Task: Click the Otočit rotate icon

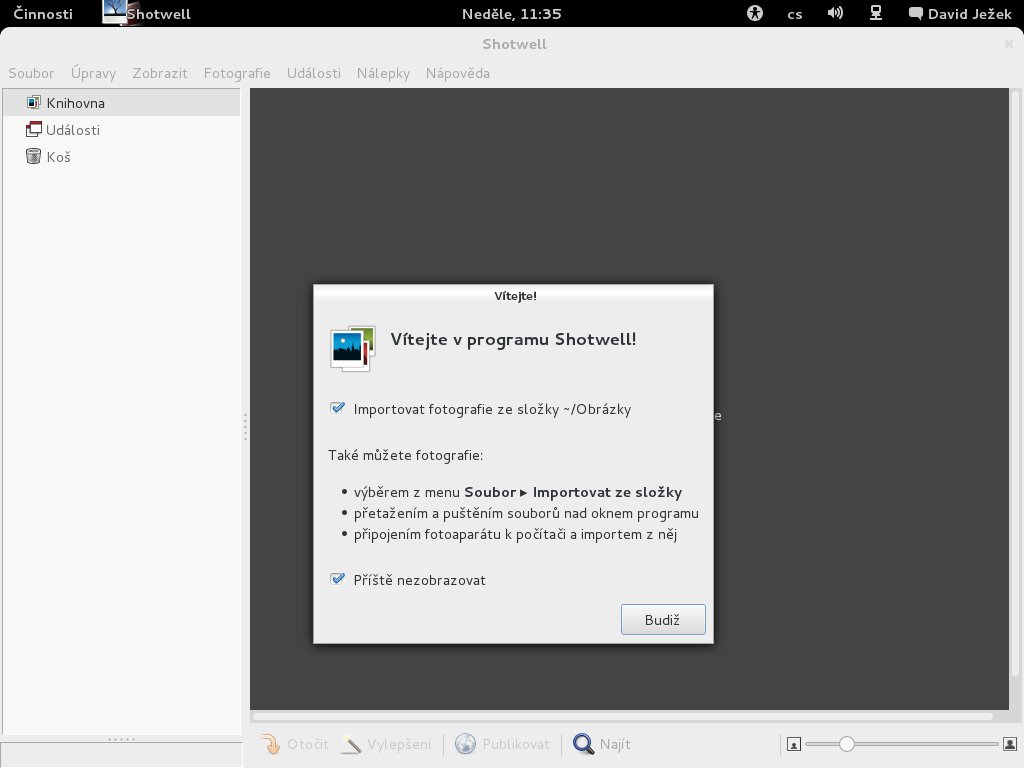Action: [x=270, y=744]
